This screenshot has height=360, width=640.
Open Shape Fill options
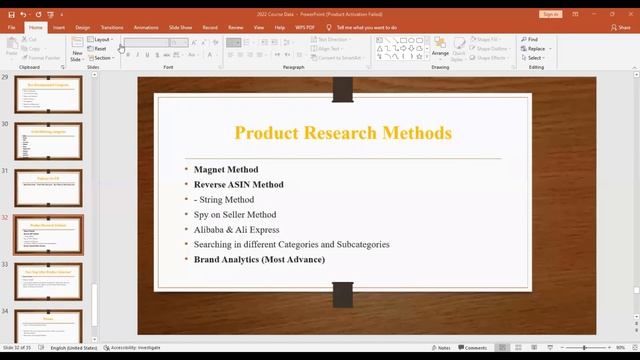tap(485, 40)
